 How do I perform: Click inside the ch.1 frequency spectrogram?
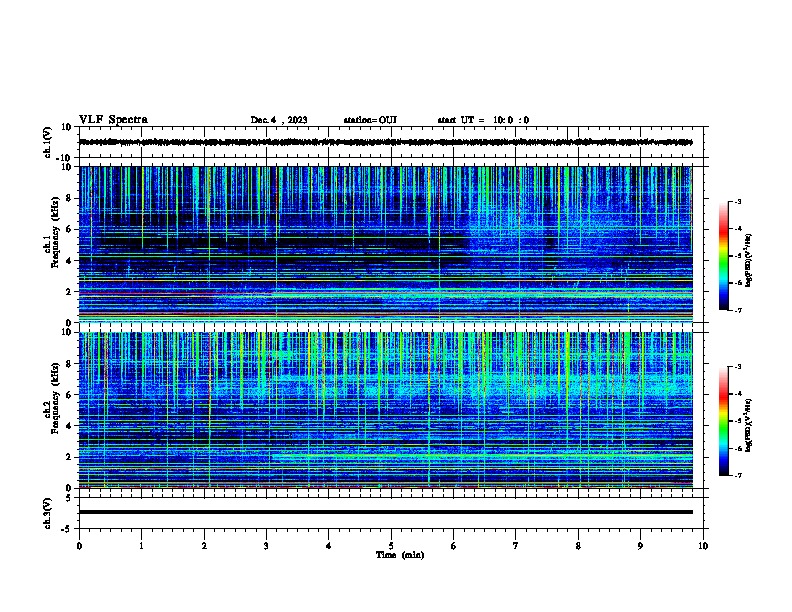(385, 244)
